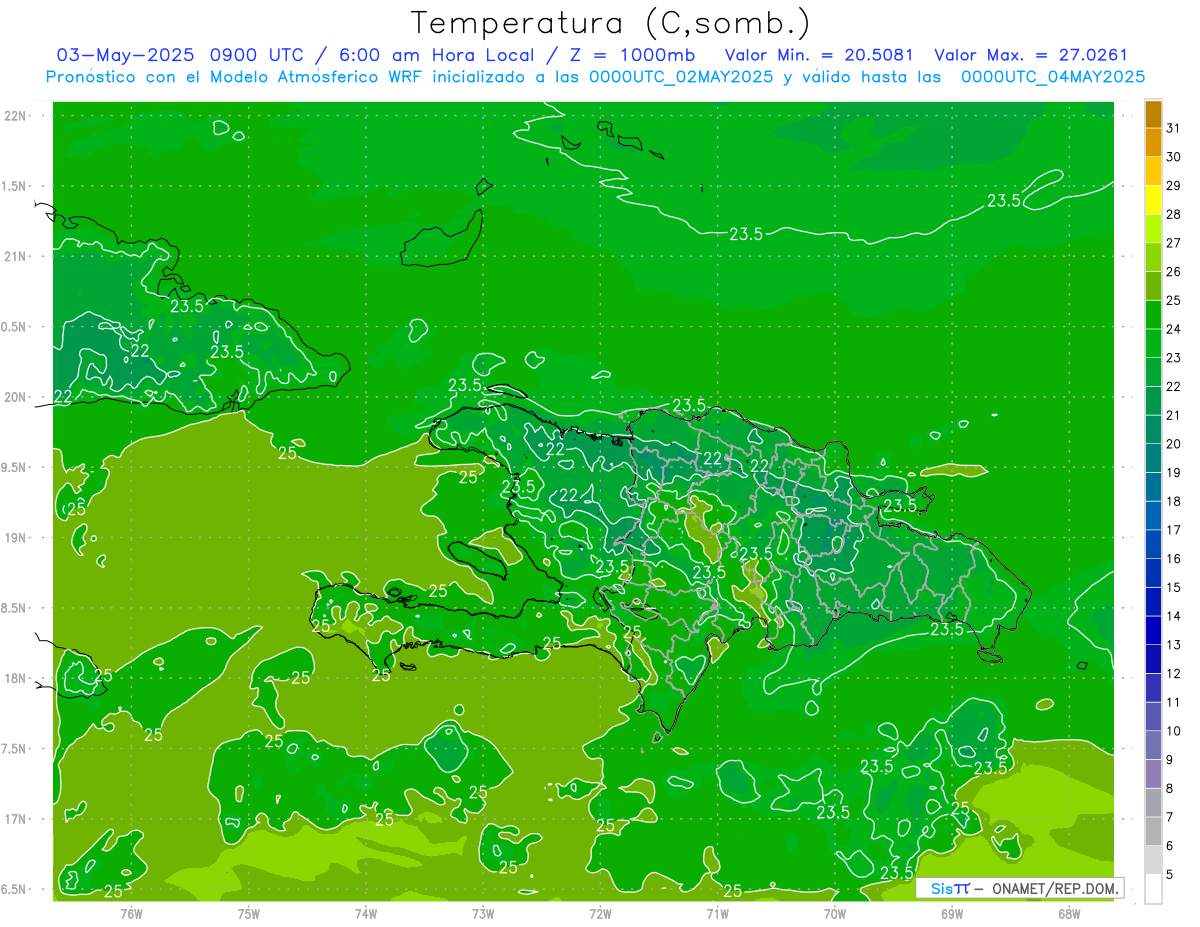Pick the teal swatch between 19 and 20
1200x927 pixels.
pyautogui.click(x=1153, y=459)
